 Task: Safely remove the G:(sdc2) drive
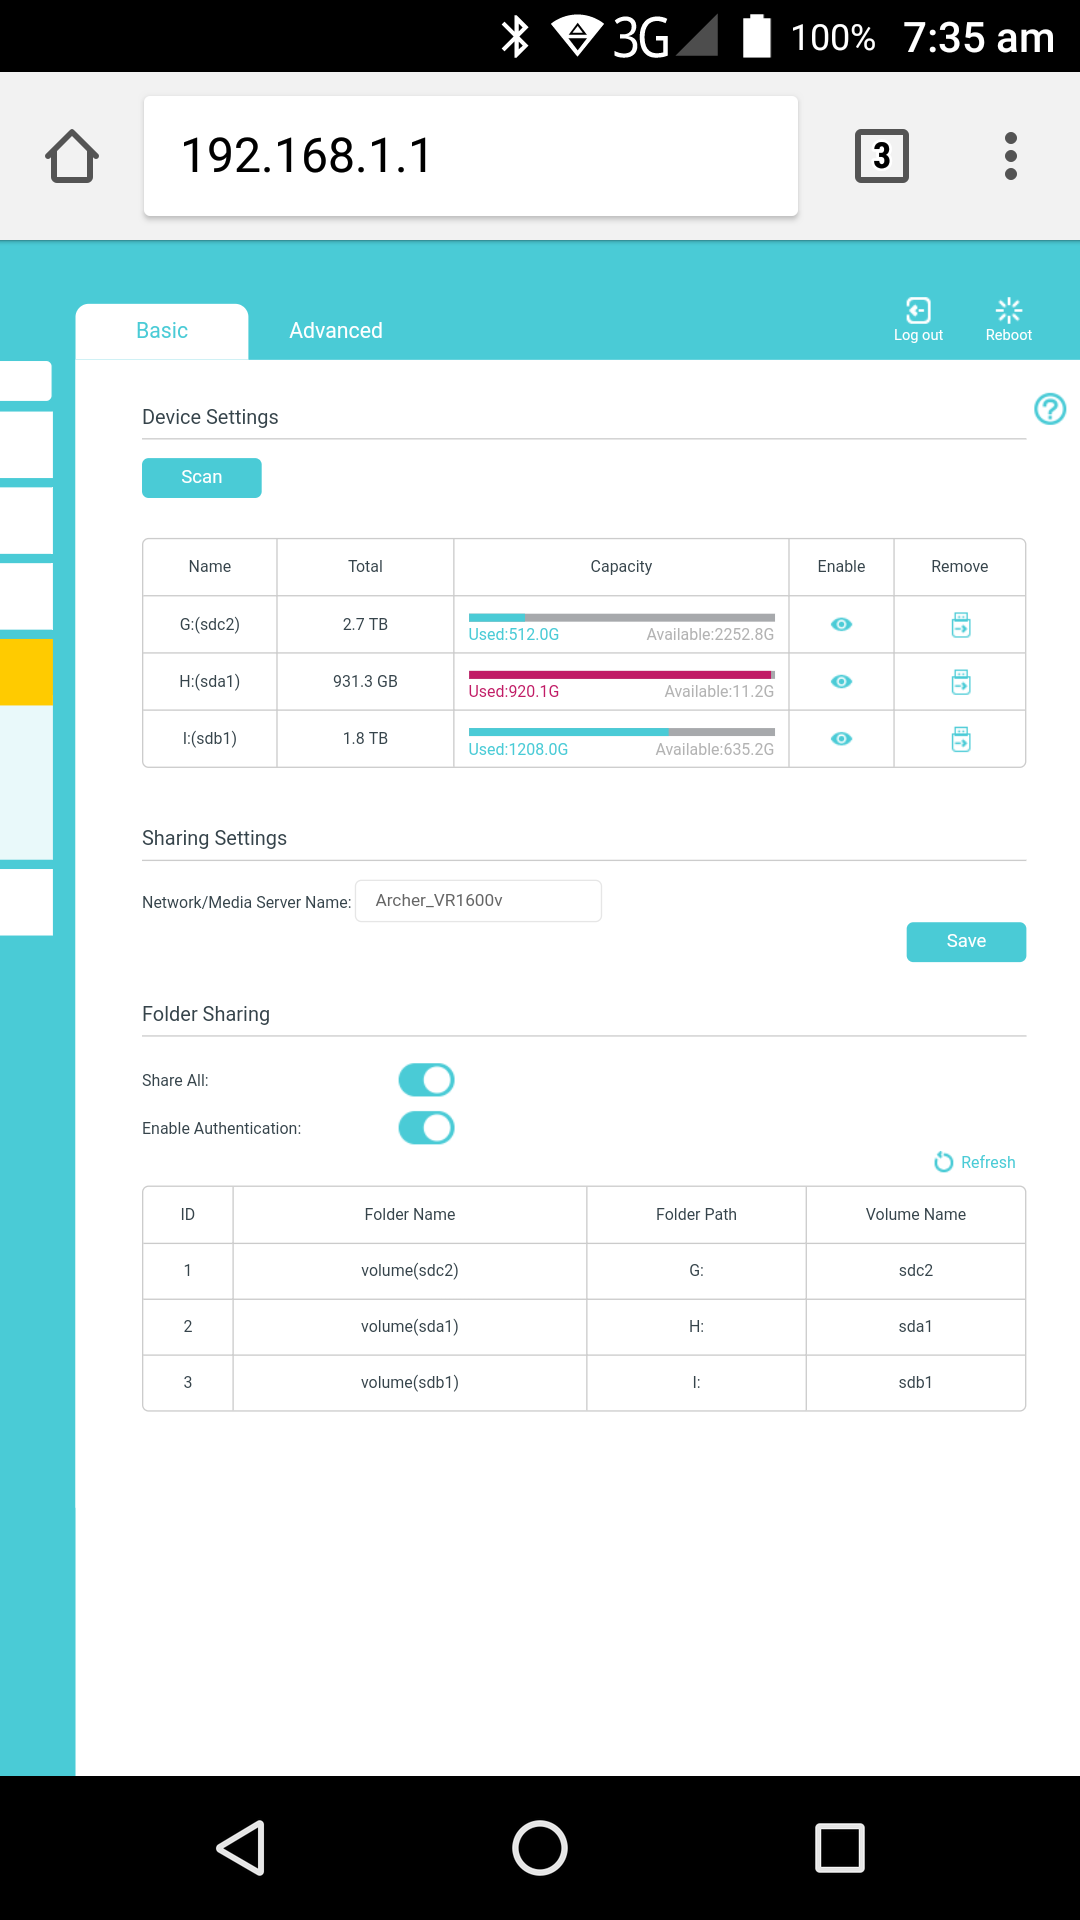[x=960, y=625]
